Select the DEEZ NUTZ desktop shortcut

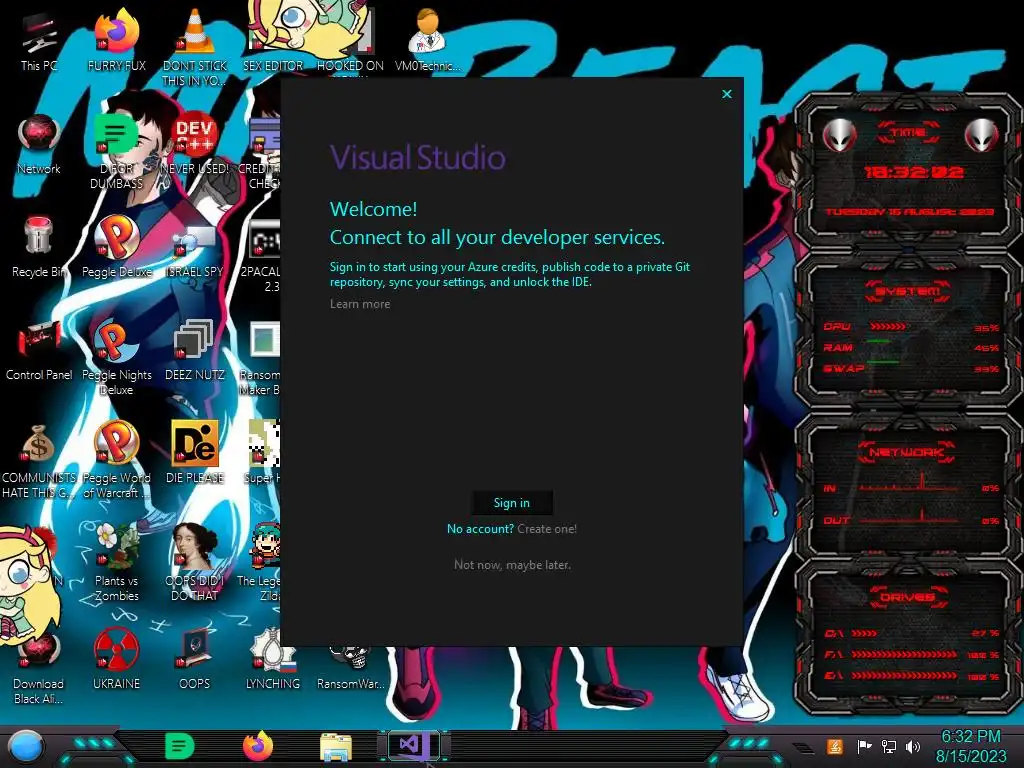pyautogui.click(x=195, y=351)
